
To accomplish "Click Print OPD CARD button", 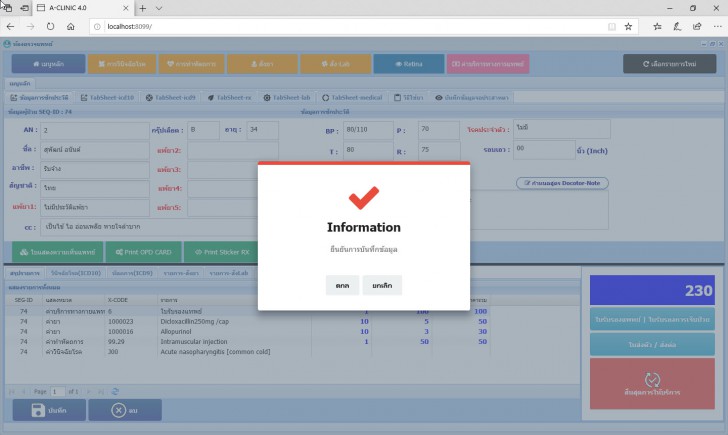I will (143, 252).
